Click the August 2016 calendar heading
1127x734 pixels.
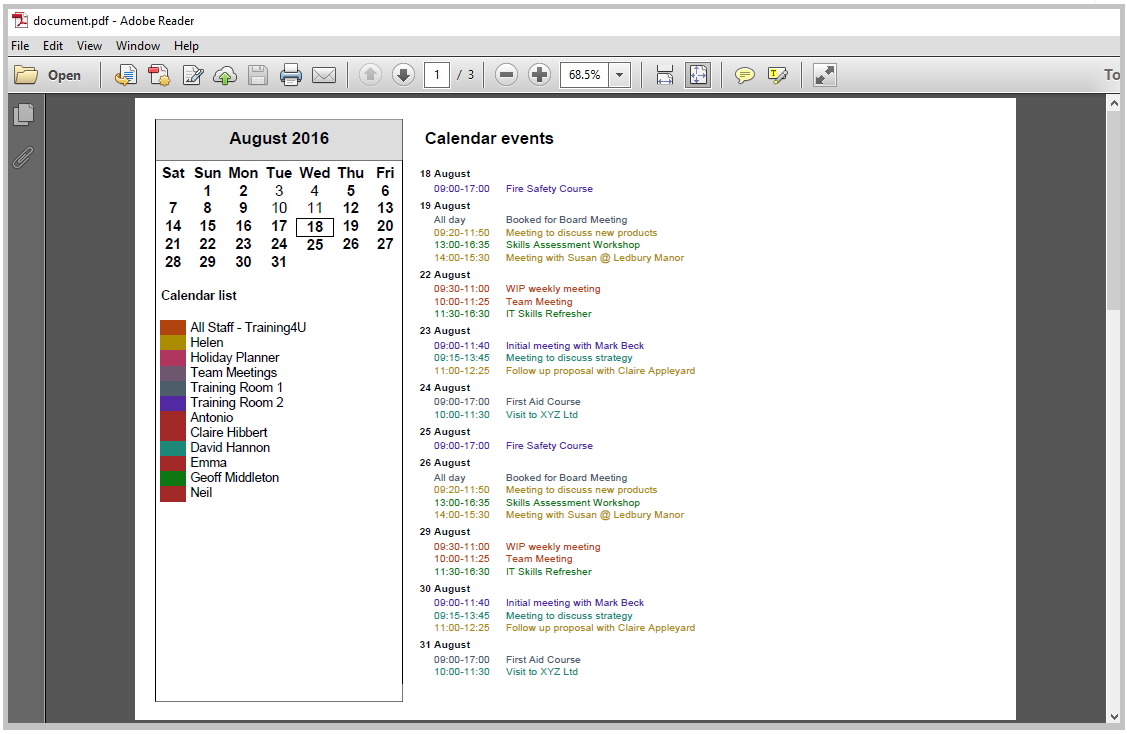[279, 139]
